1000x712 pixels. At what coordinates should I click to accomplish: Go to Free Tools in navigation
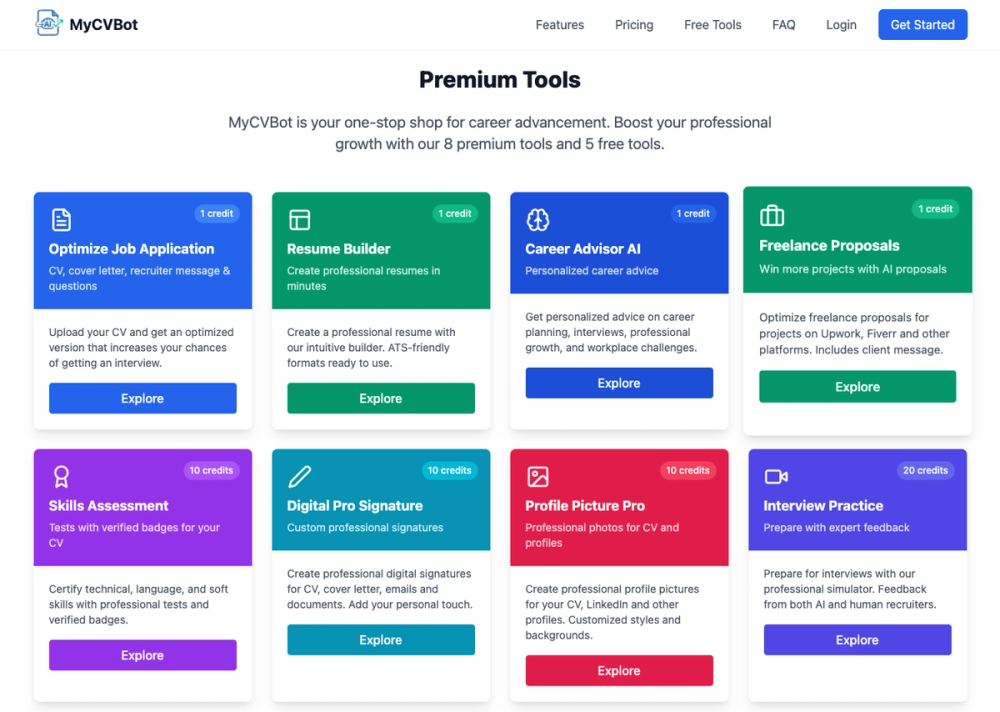pos(712,25)
